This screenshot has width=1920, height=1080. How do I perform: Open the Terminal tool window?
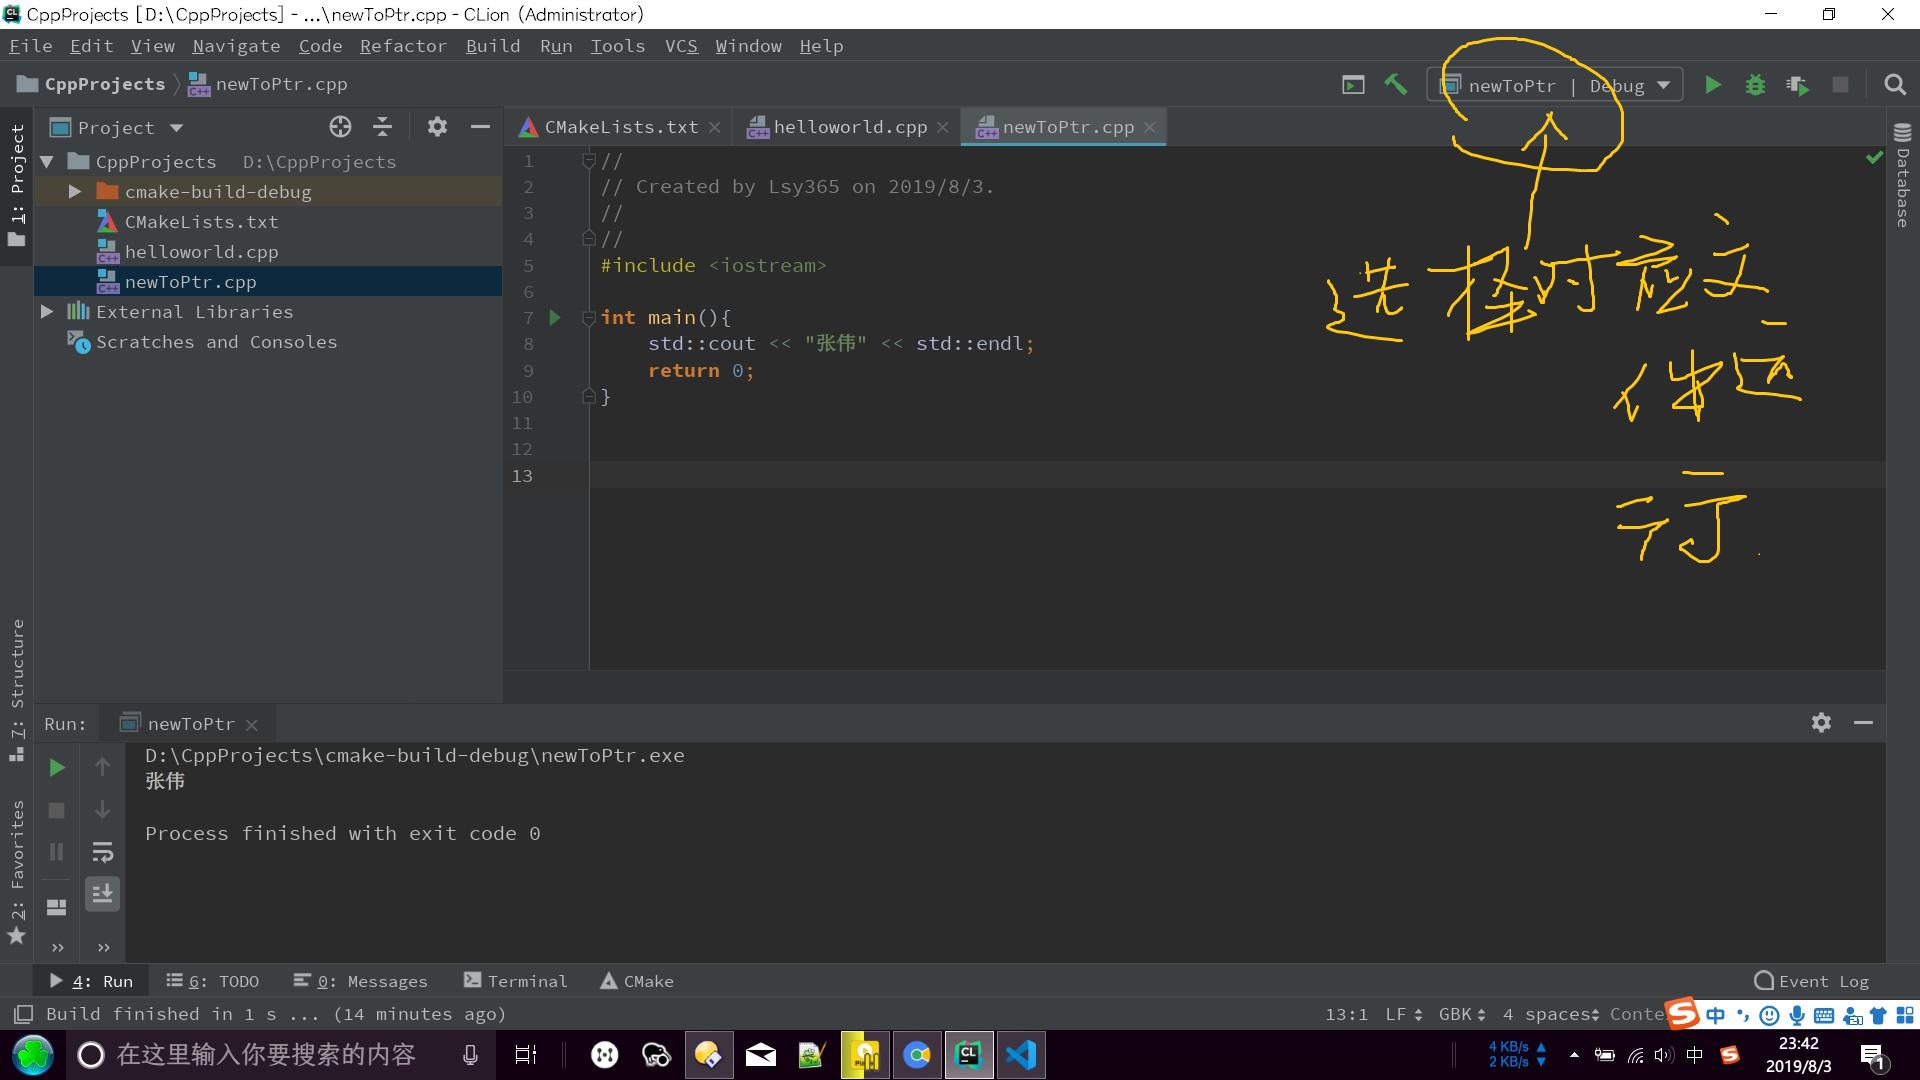[x=515, y=981]
